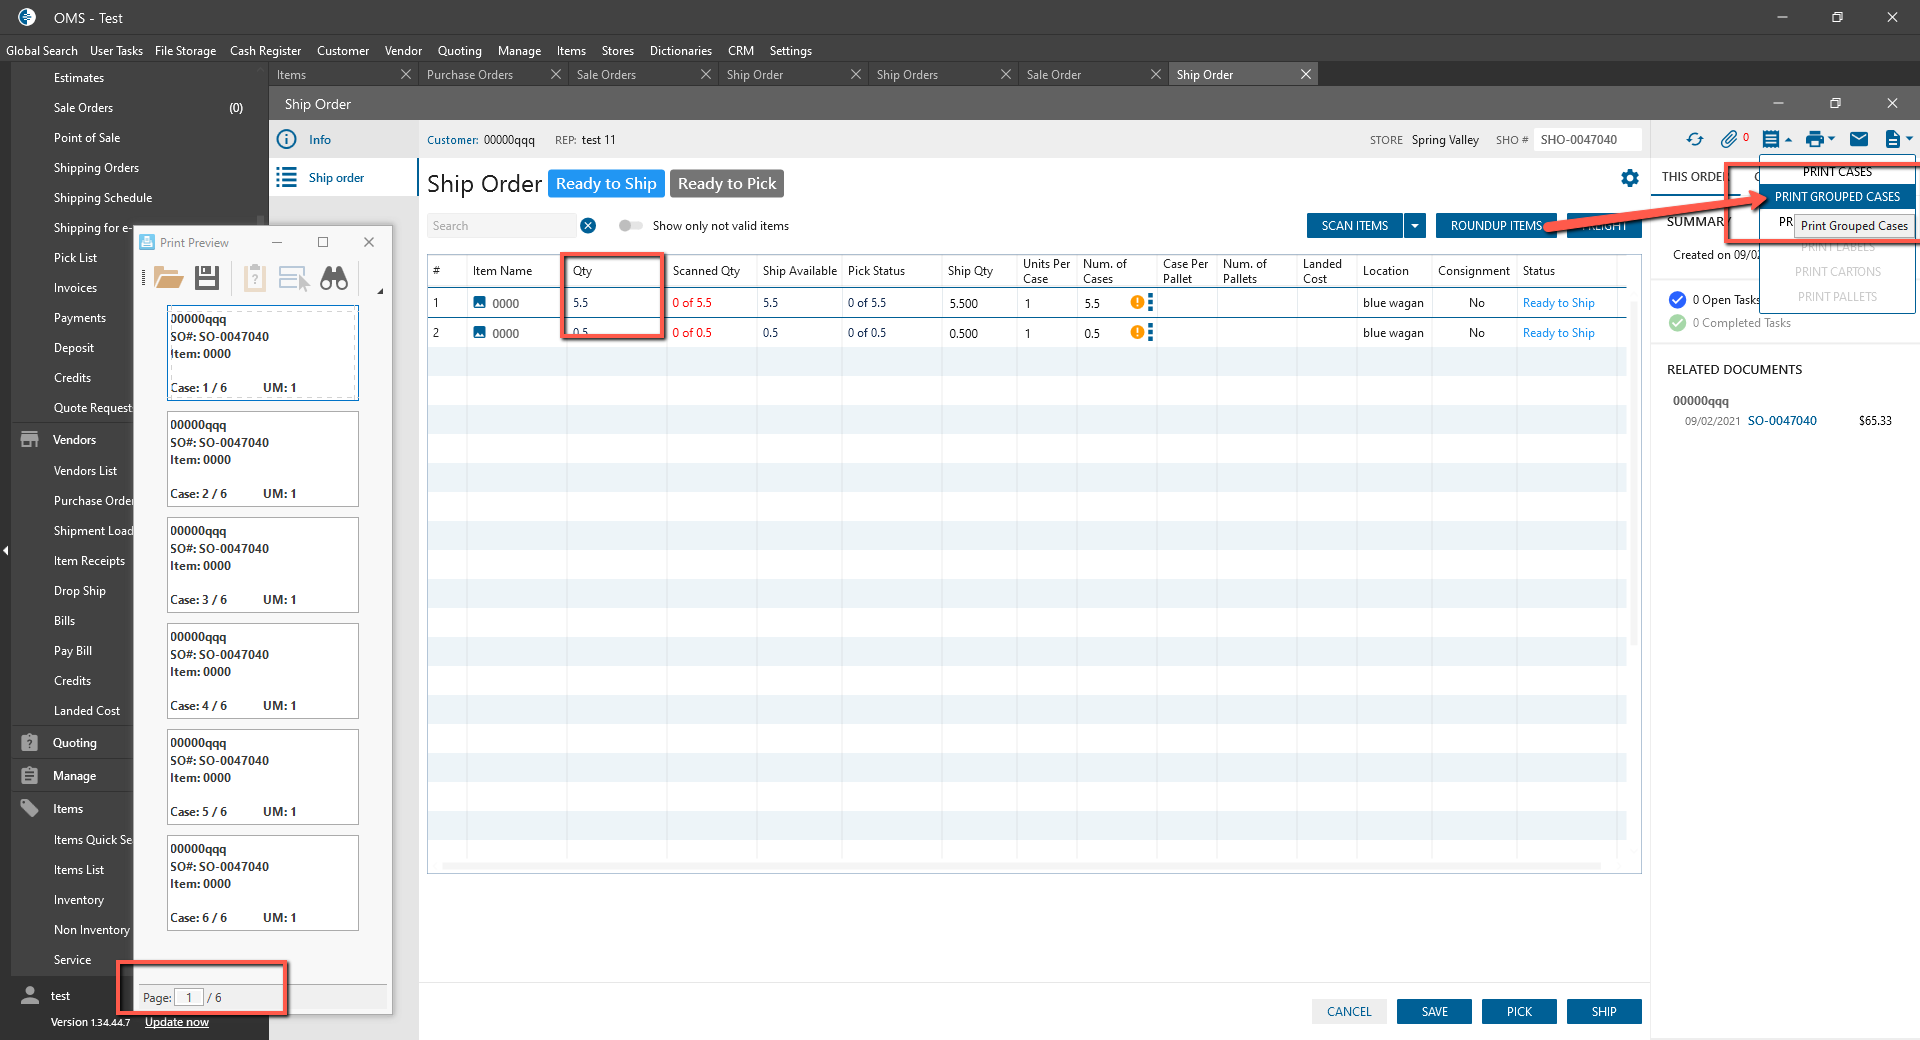Select the Case 6 / 6 label thumbnail
Screen dimensions: 1920x1040
point(263,883)
